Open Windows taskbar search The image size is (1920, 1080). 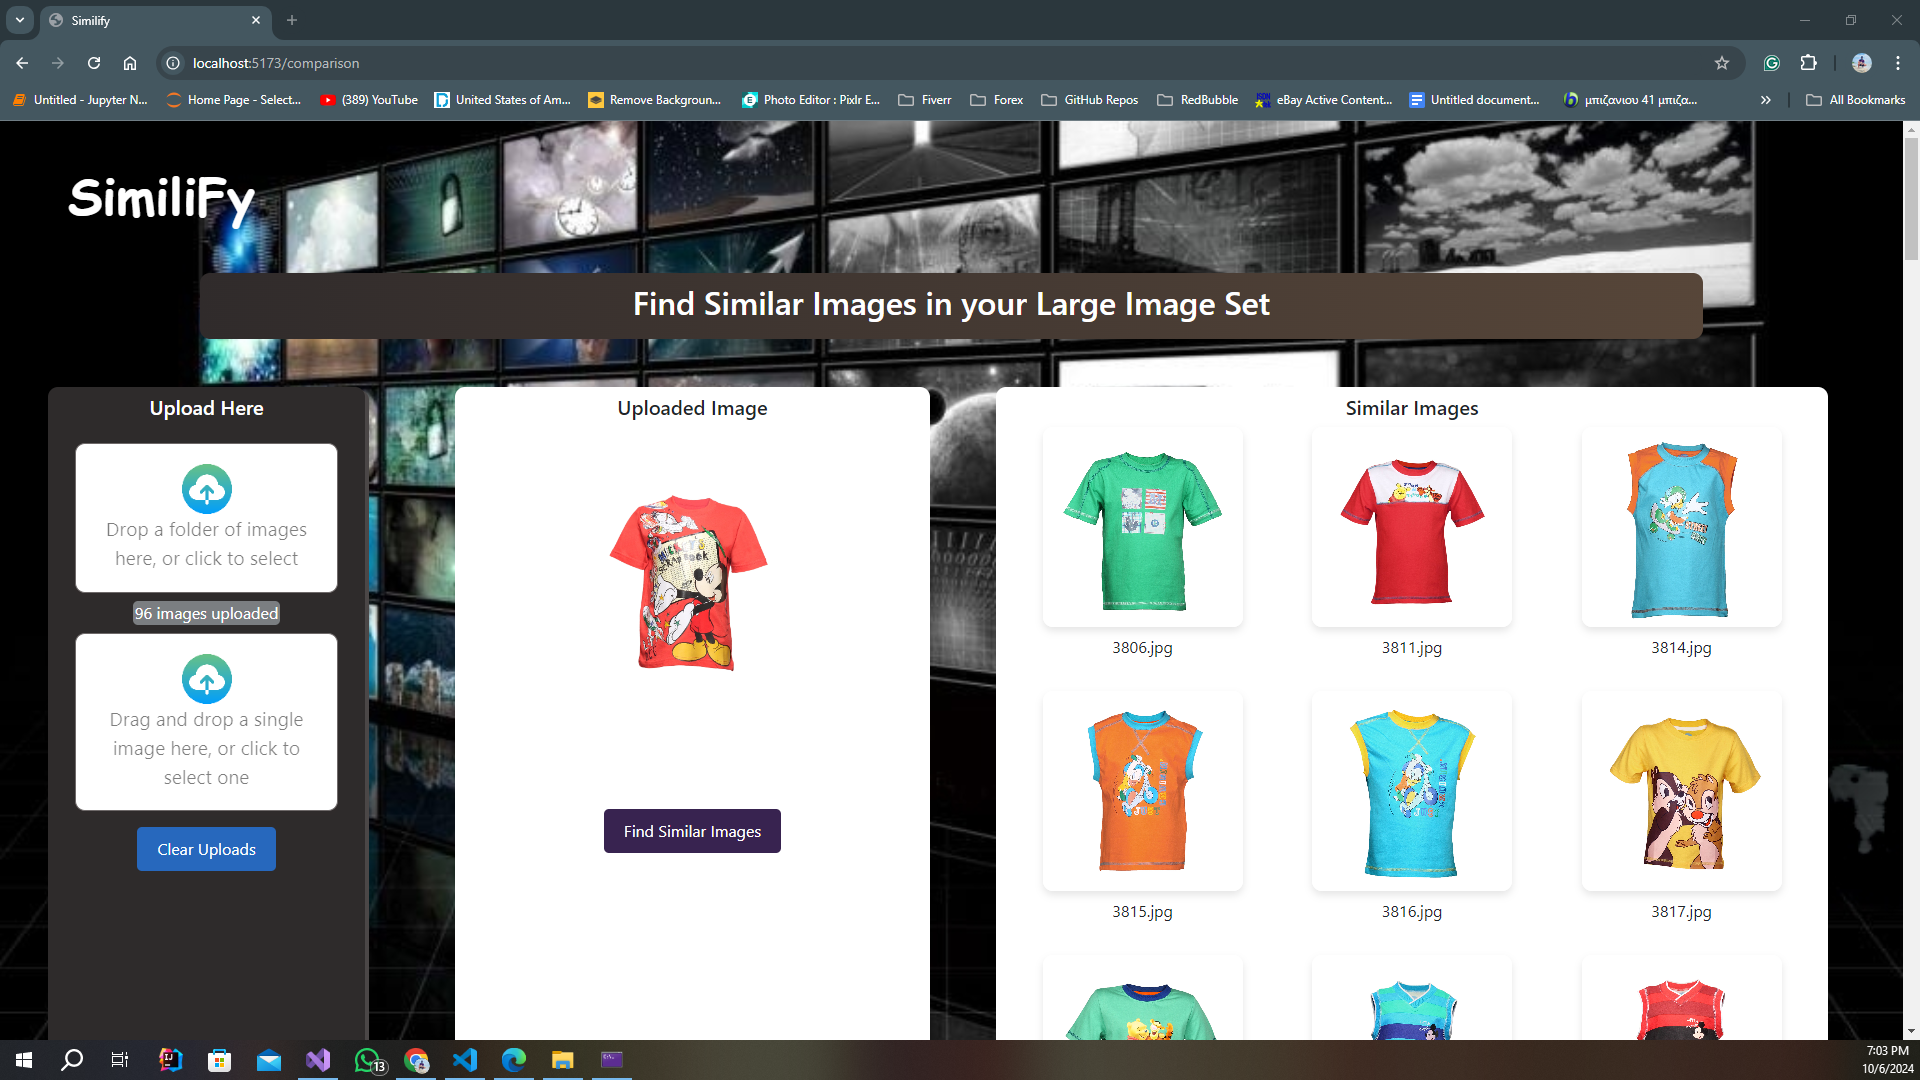click(72, 1060)
